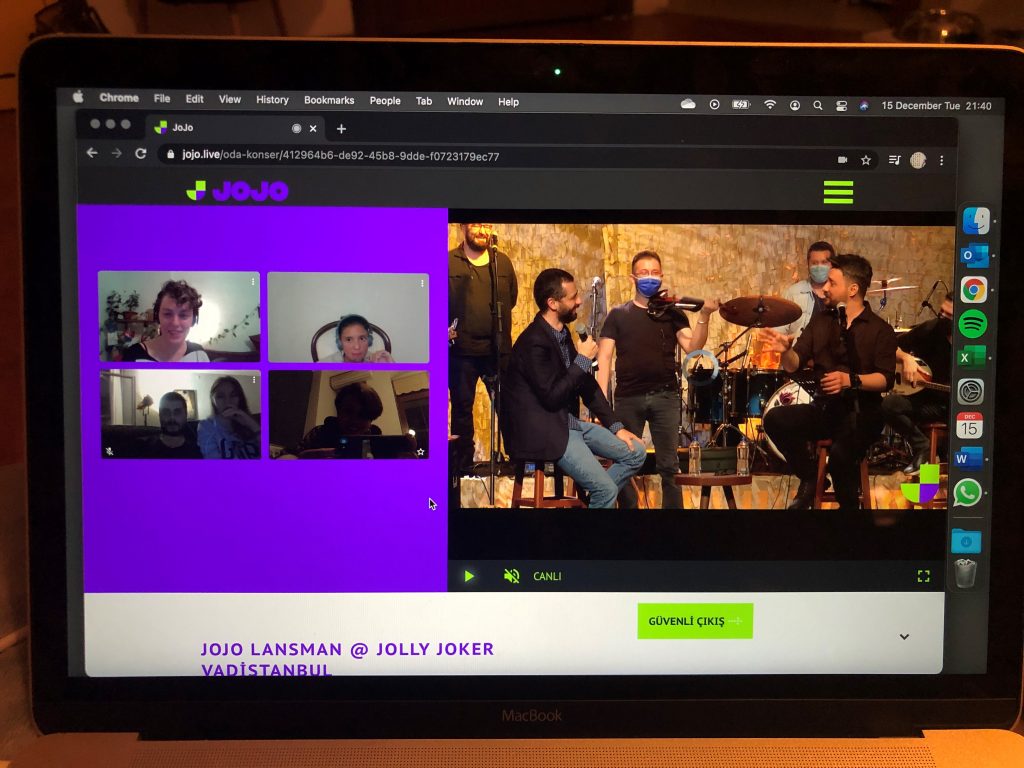Viewport: 1024px width, 768px height.
Task: Open the History menu
Action: (272, 100)
